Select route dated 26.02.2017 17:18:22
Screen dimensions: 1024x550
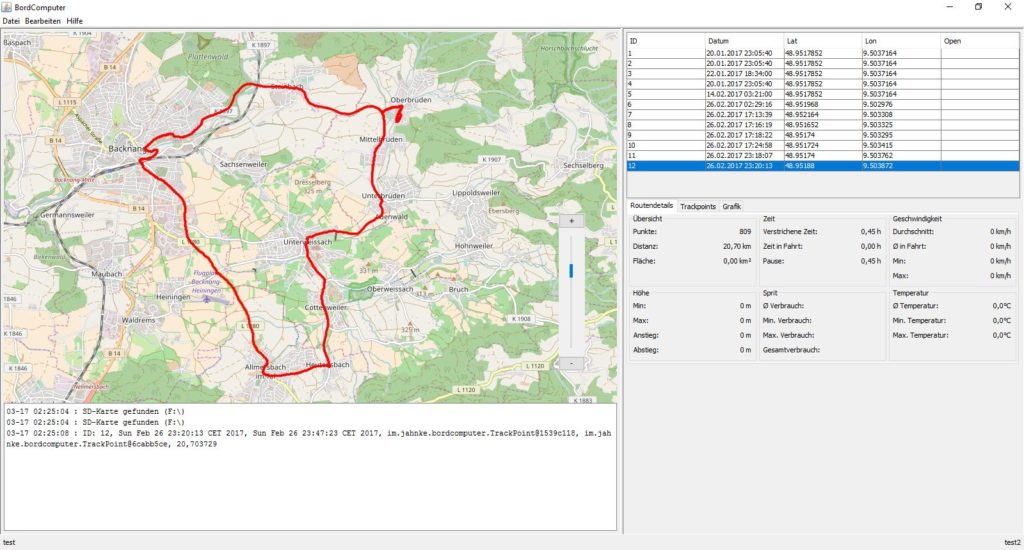[822, 135]
